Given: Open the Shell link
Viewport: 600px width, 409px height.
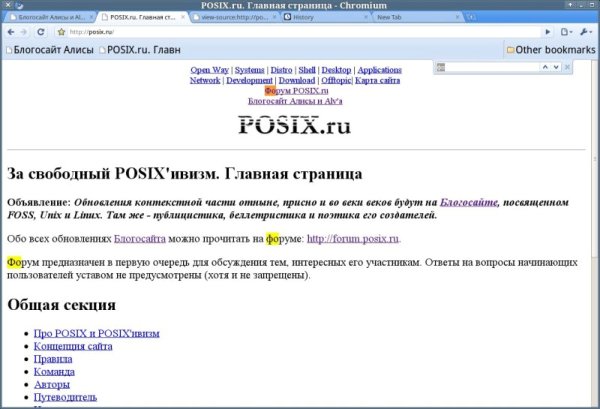Looking at the screenshot, I should [x=307, y=70].
